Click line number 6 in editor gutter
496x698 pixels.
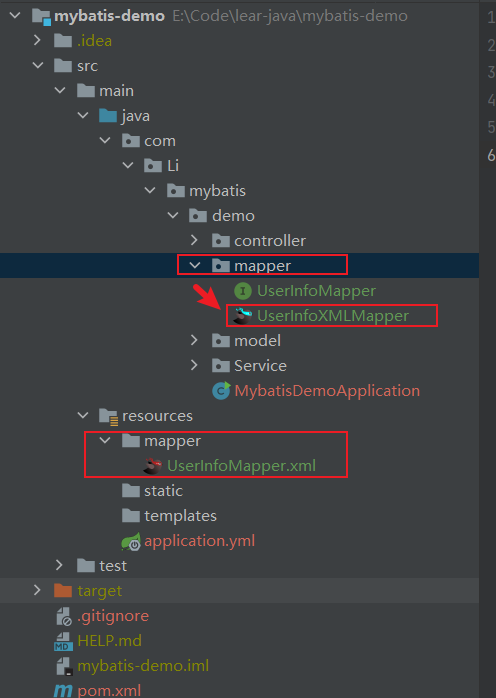point(491,155)
